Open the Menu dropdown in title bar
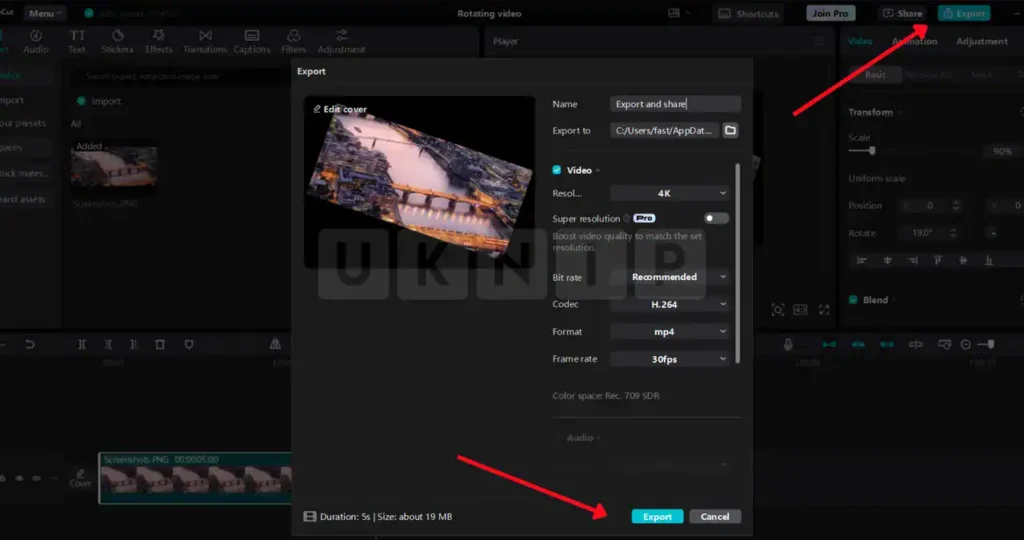 tap(44, 13)
